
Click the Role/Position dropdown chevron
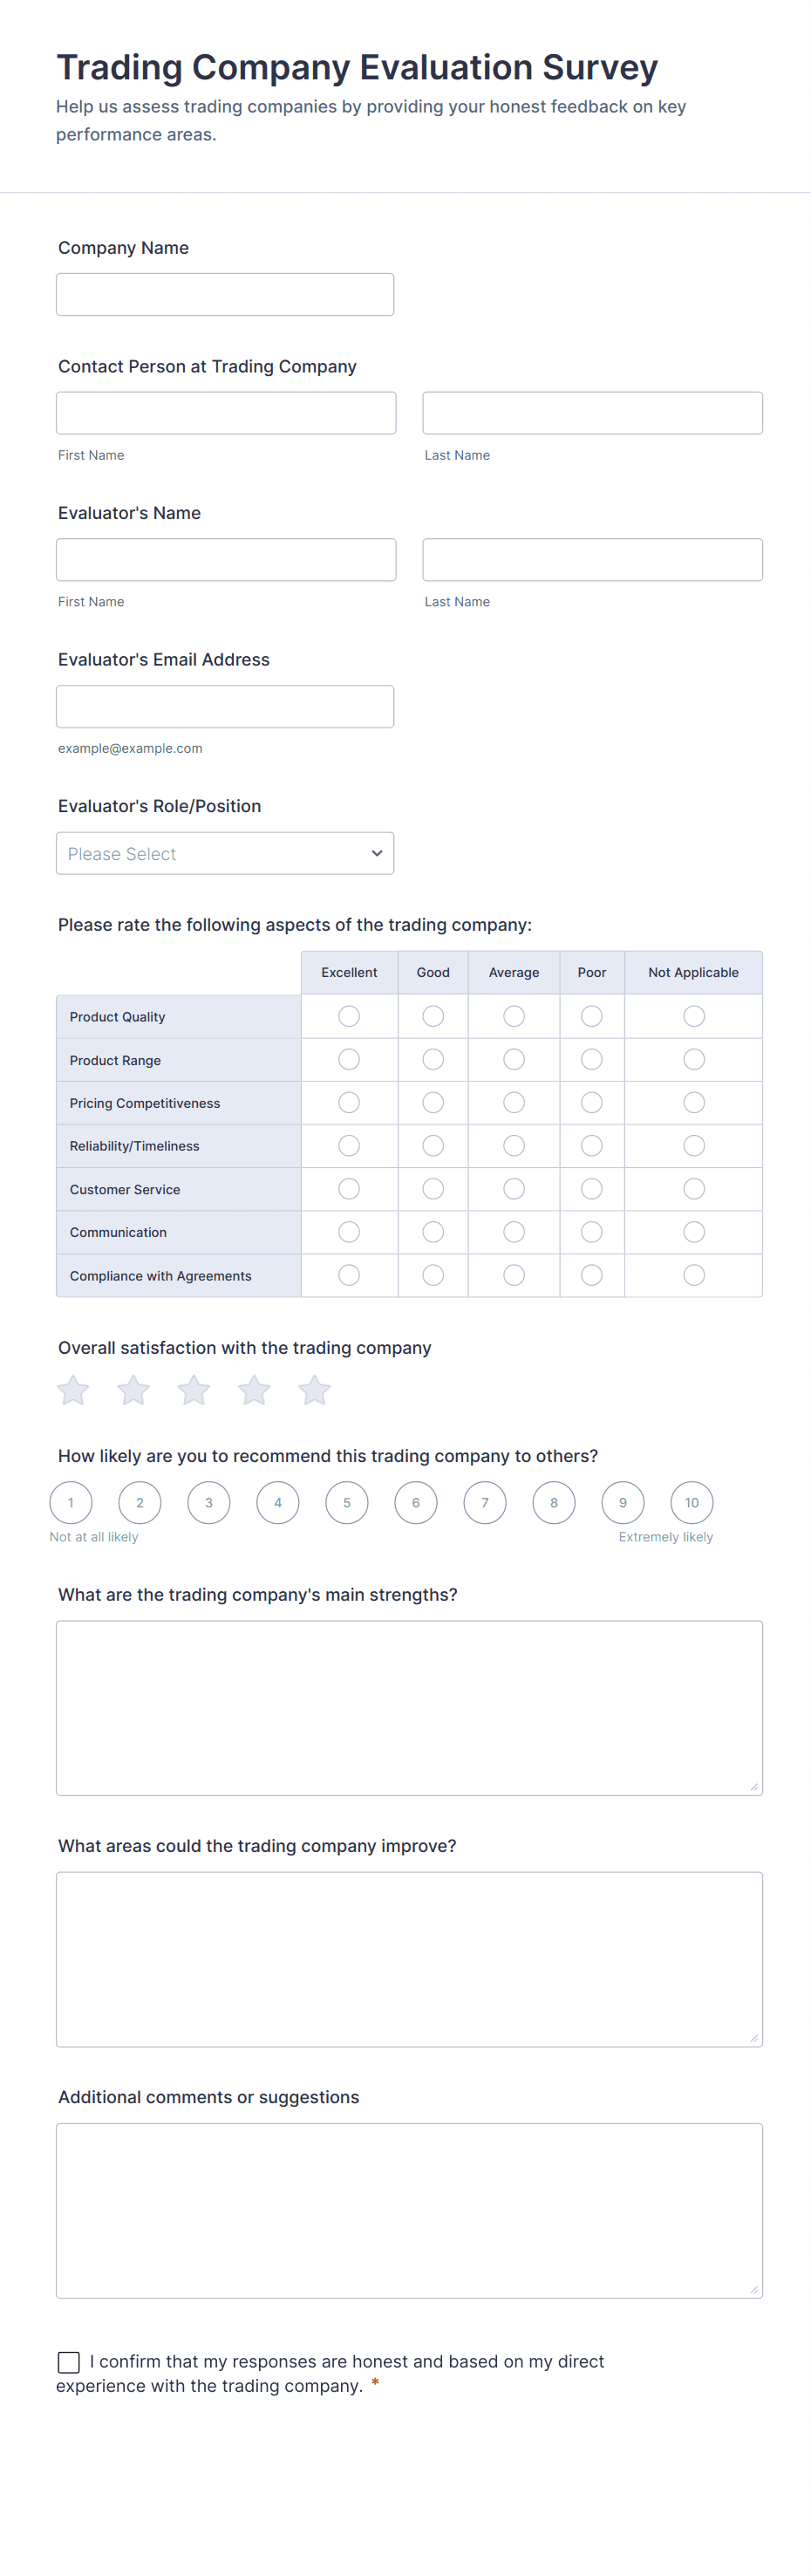(377, 853)
